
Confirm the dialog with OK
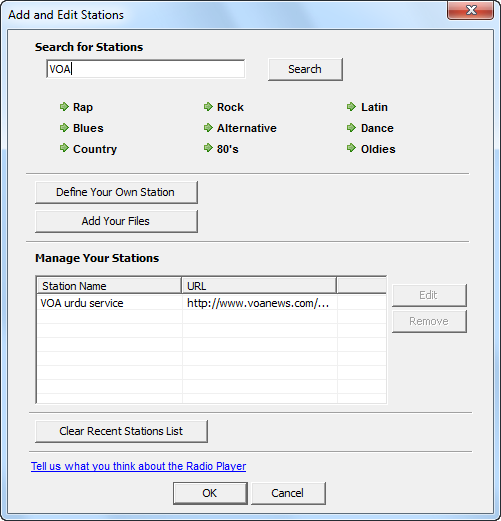[x=210, y=493]
